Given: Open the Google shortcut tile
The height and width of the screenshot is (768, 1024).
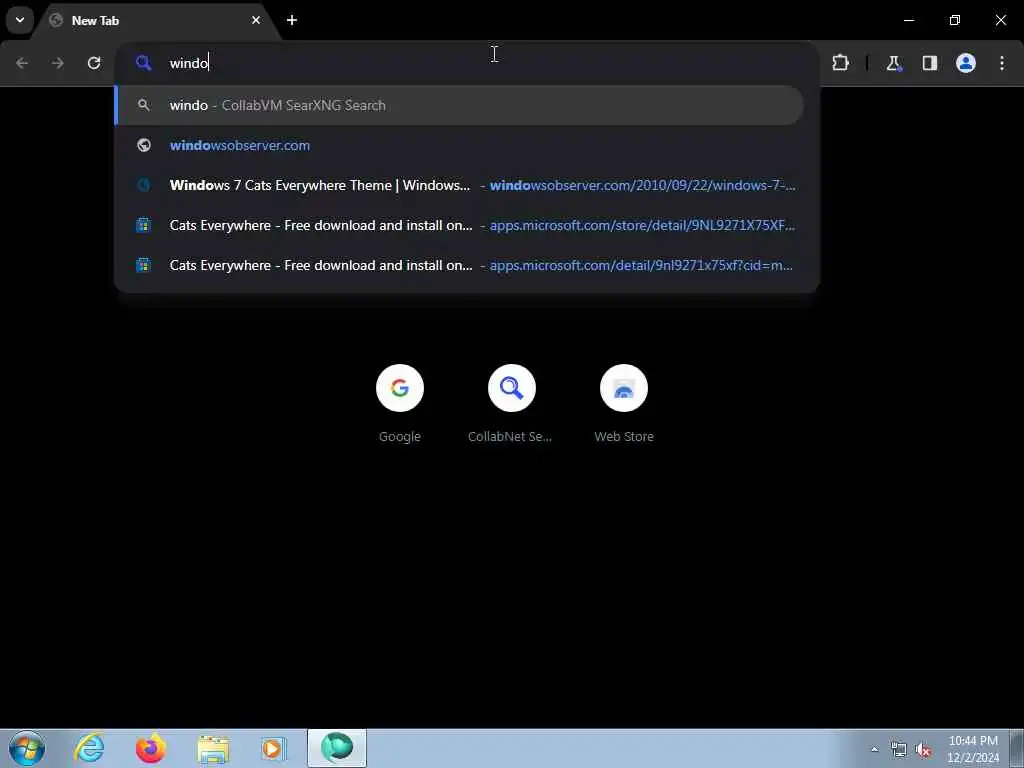Looking at the screenshot, I should [x=400, y=405].
